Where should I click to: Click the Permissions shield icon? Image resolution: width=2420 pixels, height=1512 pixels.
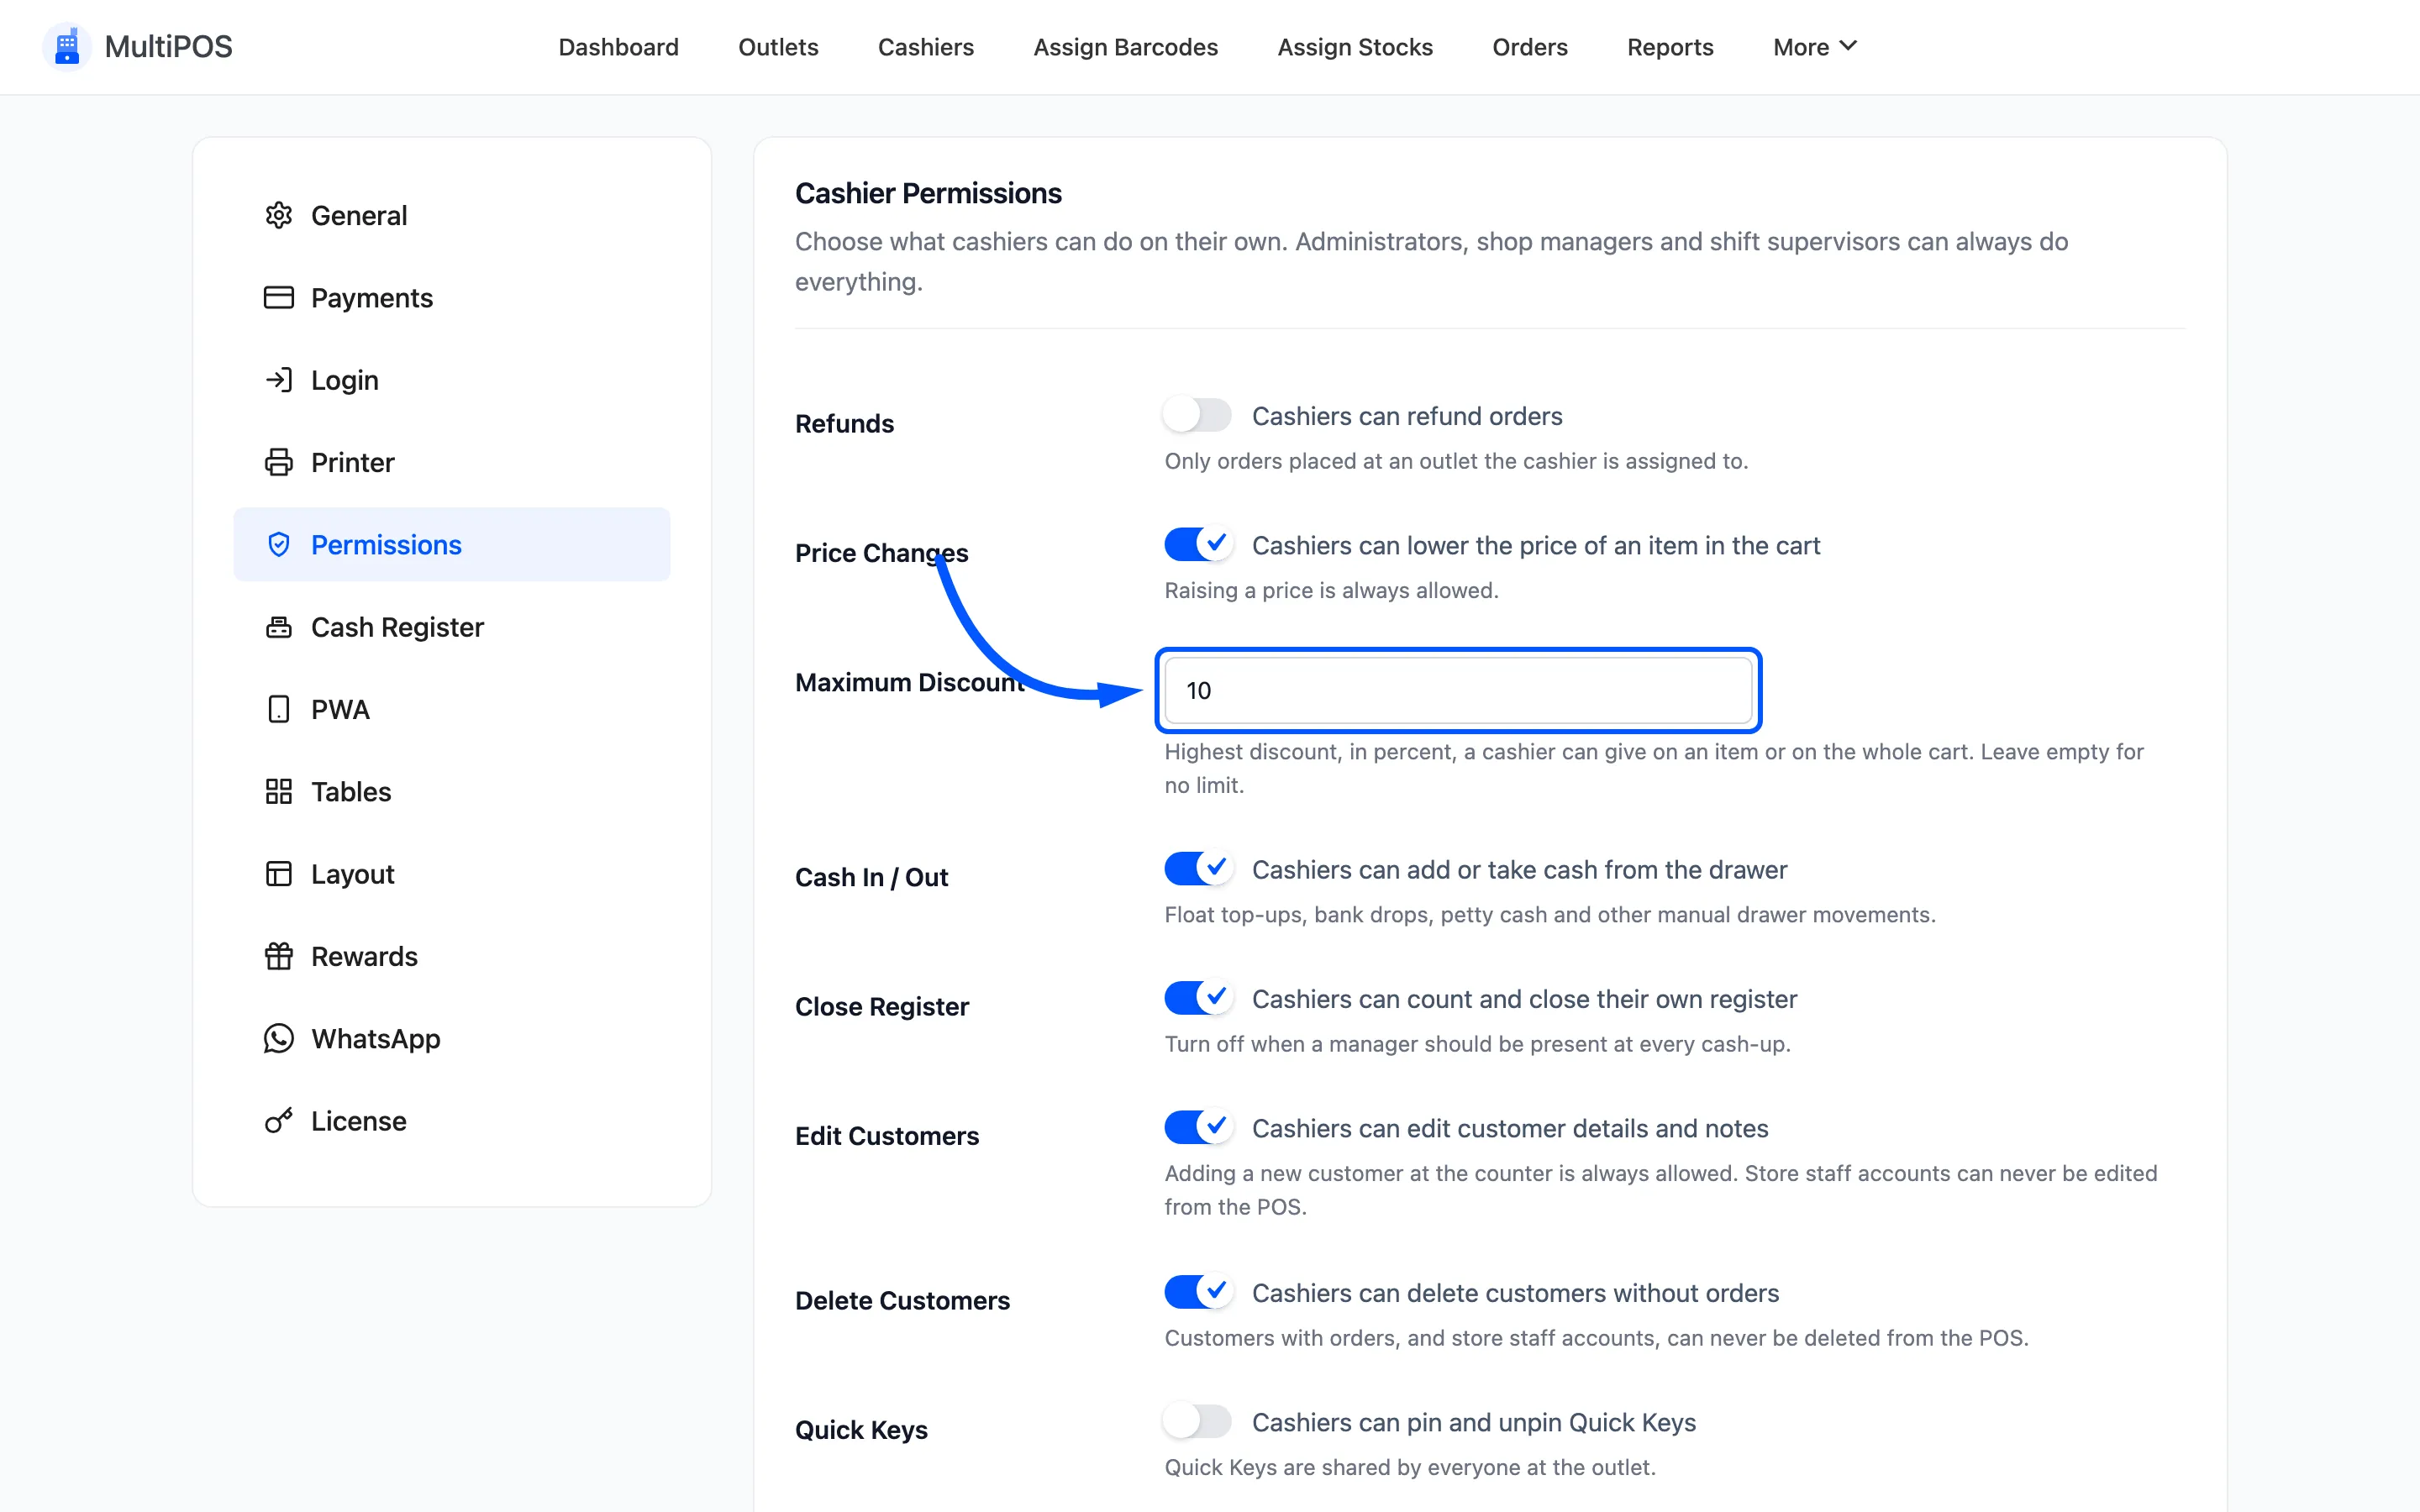(278, 545)
